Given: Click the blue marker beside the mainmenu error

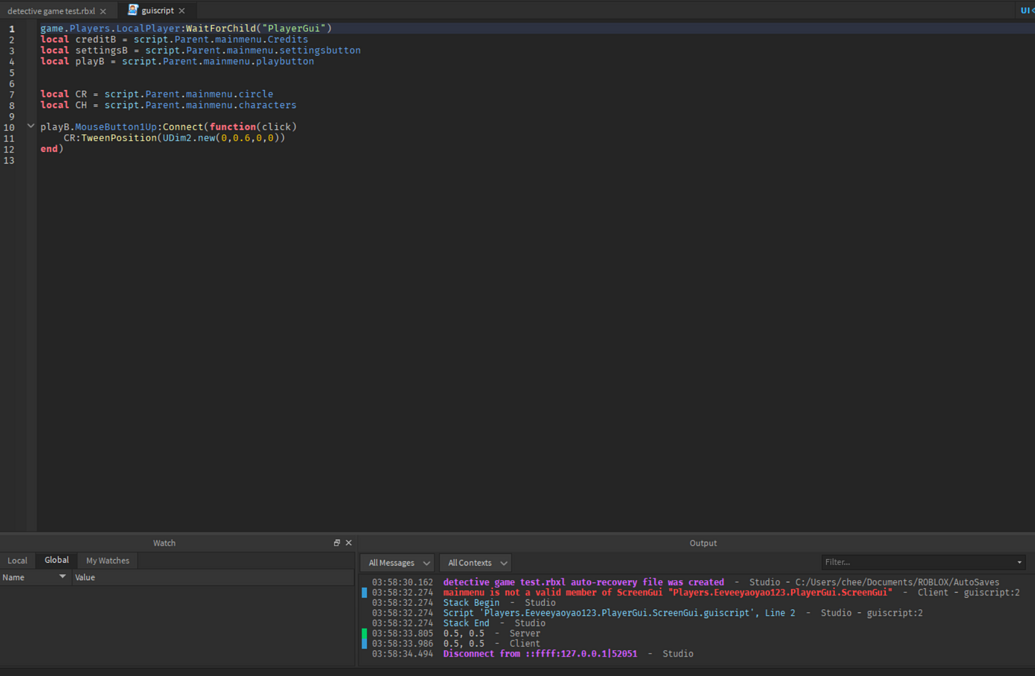Looking at the screenshot, I should pyautogui.click(x=363, y=592).
